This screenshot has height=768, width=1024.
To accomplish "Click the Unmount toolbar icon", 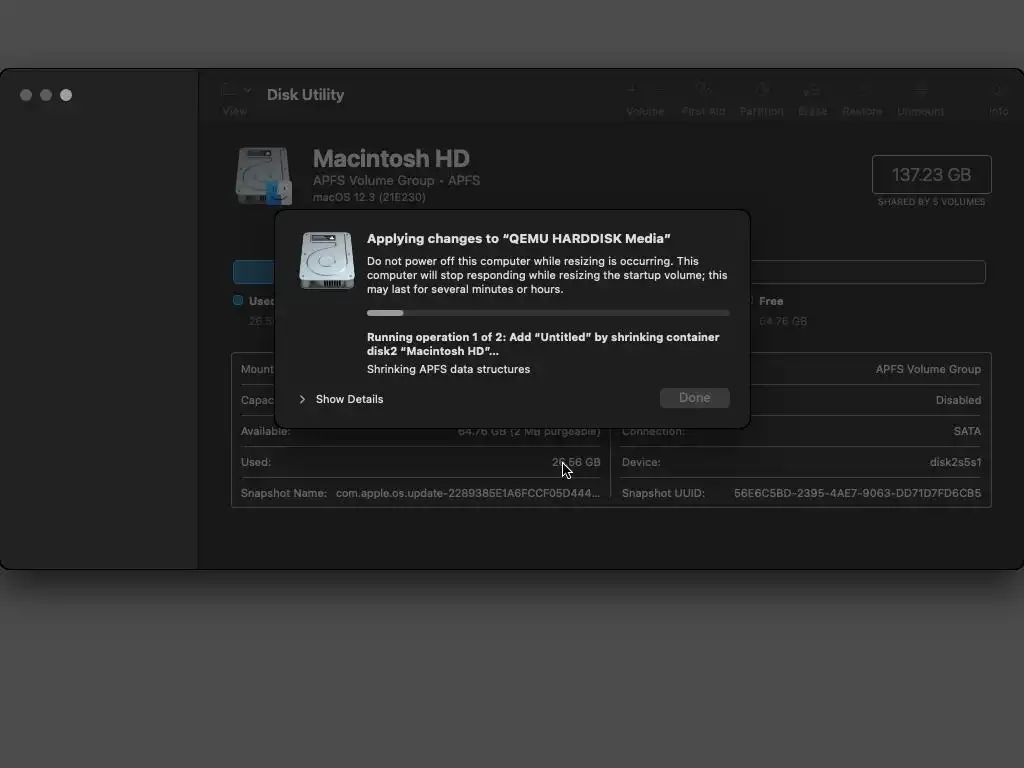I will pyautogui.click(x=920, y=89).
